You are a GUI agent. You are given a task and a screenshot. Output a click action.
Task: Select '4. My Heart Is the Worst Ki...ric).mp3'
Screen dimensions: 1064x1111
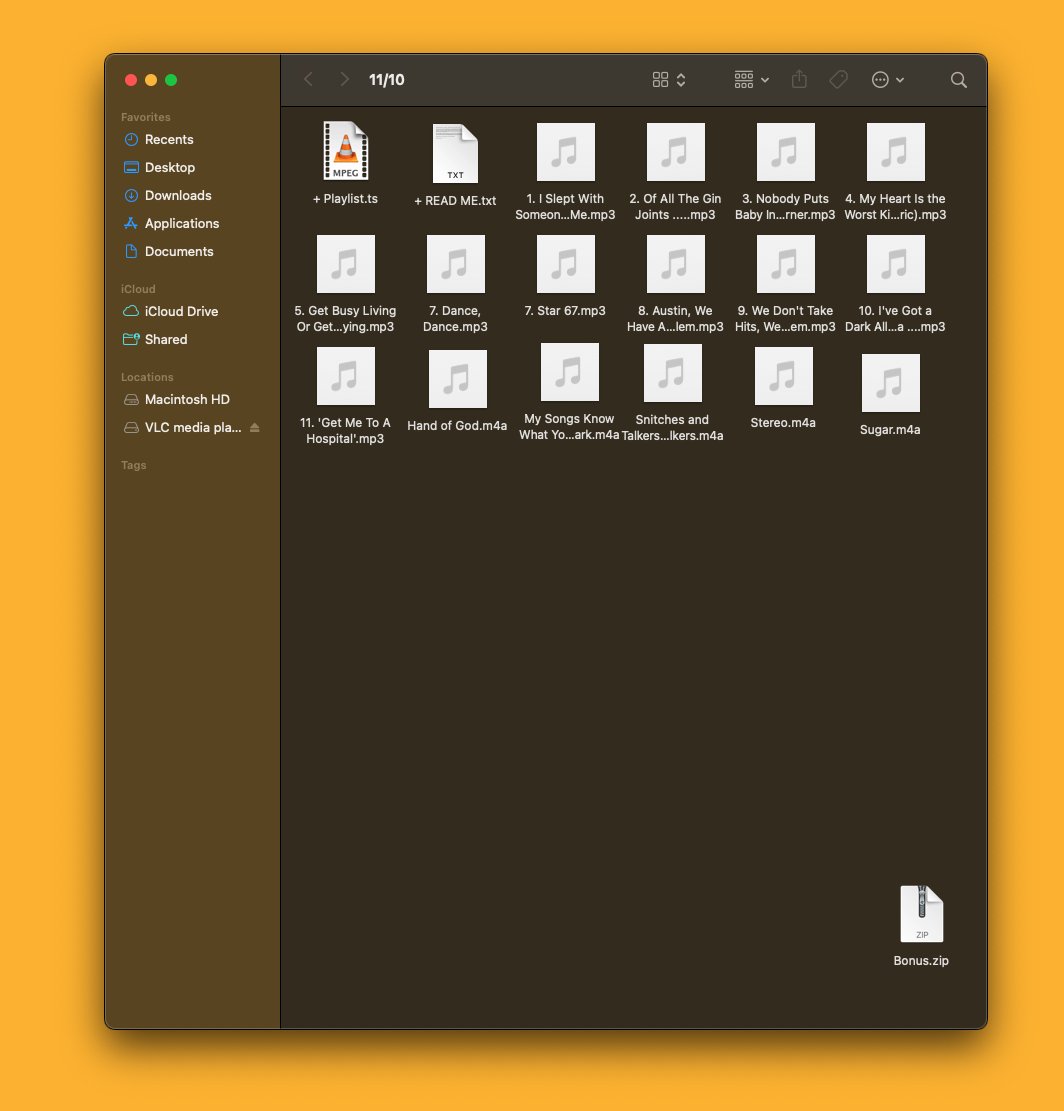[x=895, y=152]
